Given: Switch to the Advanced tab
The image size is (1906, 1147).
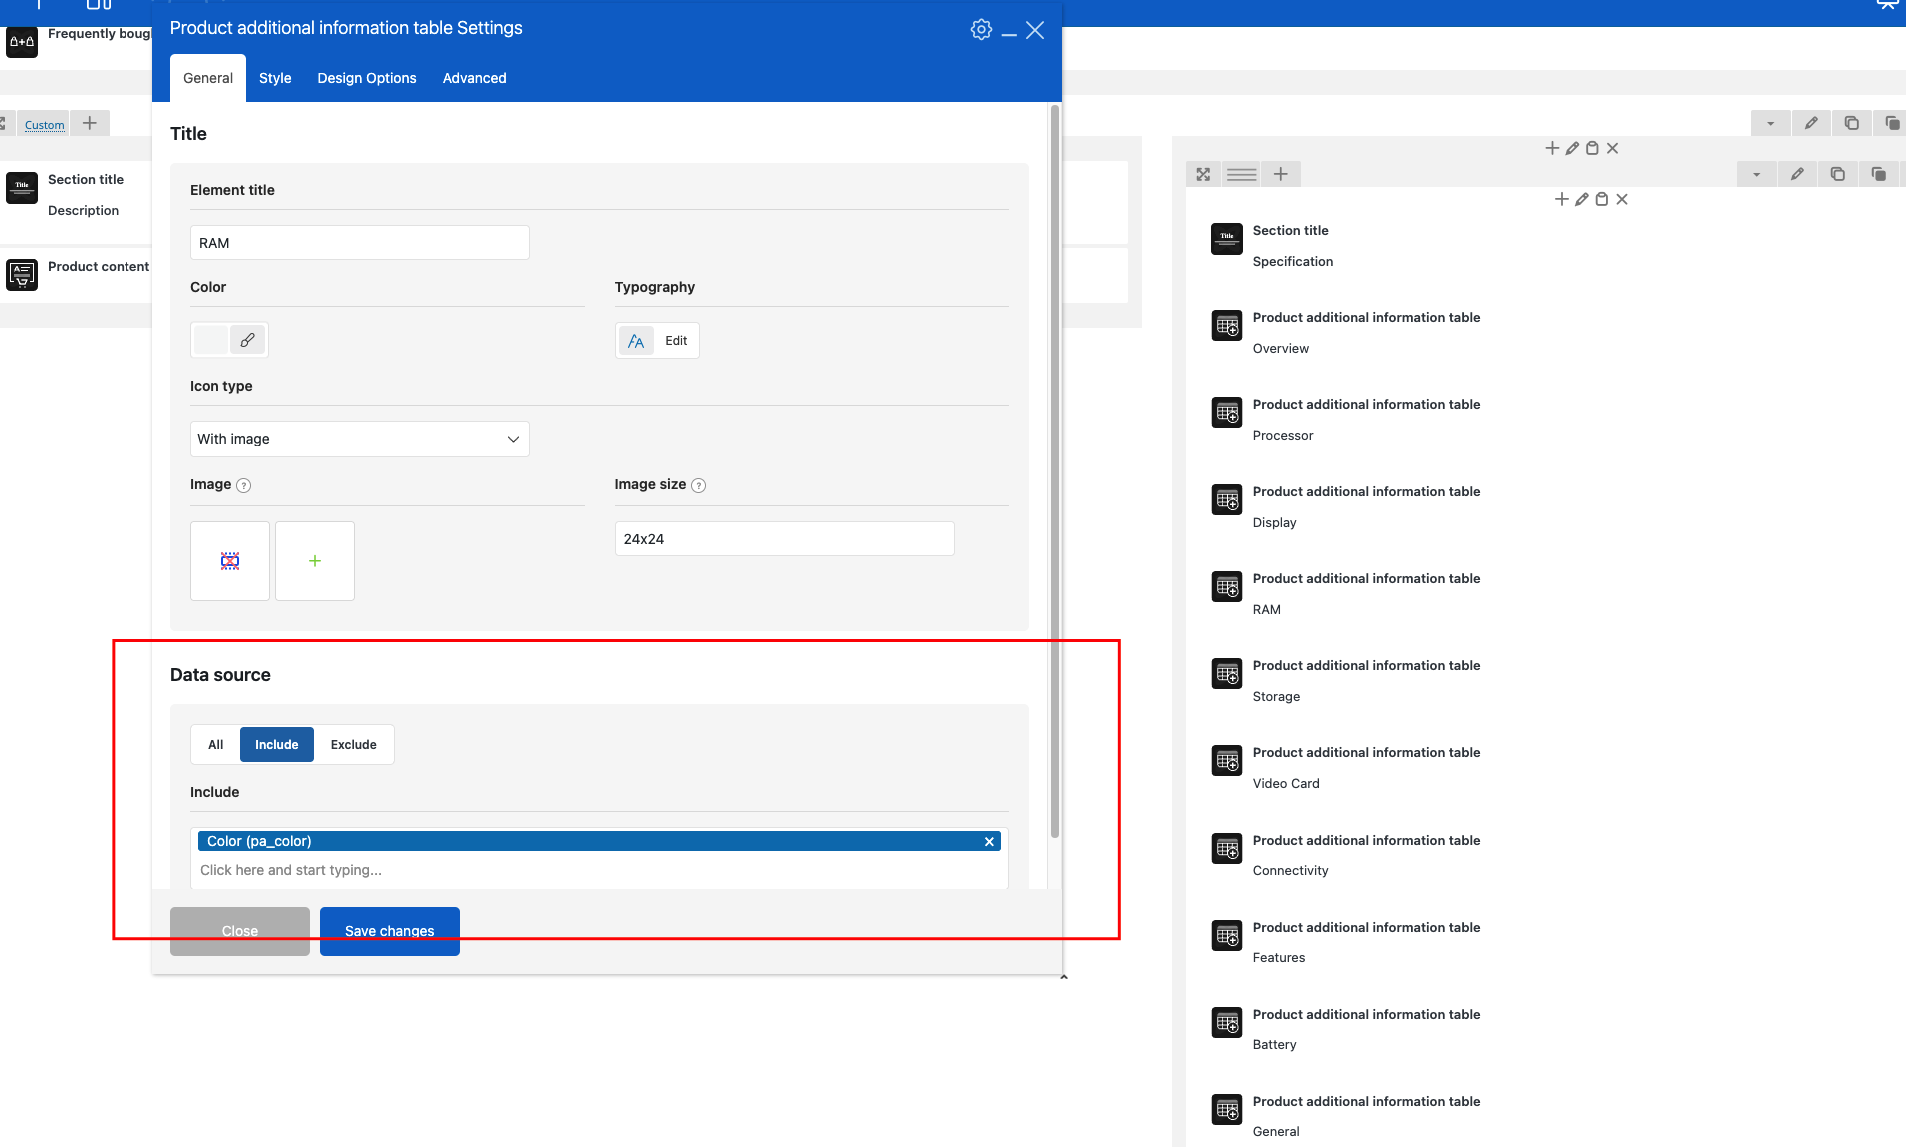Looking at the screenshot, I should pos(475,78).
